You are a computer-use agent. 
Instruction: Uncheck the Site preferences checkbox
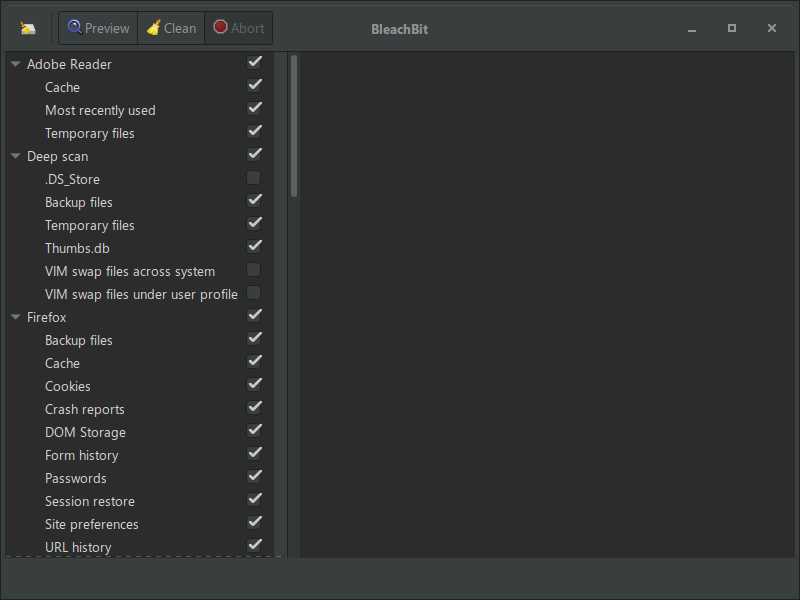[x=254, y=522]
